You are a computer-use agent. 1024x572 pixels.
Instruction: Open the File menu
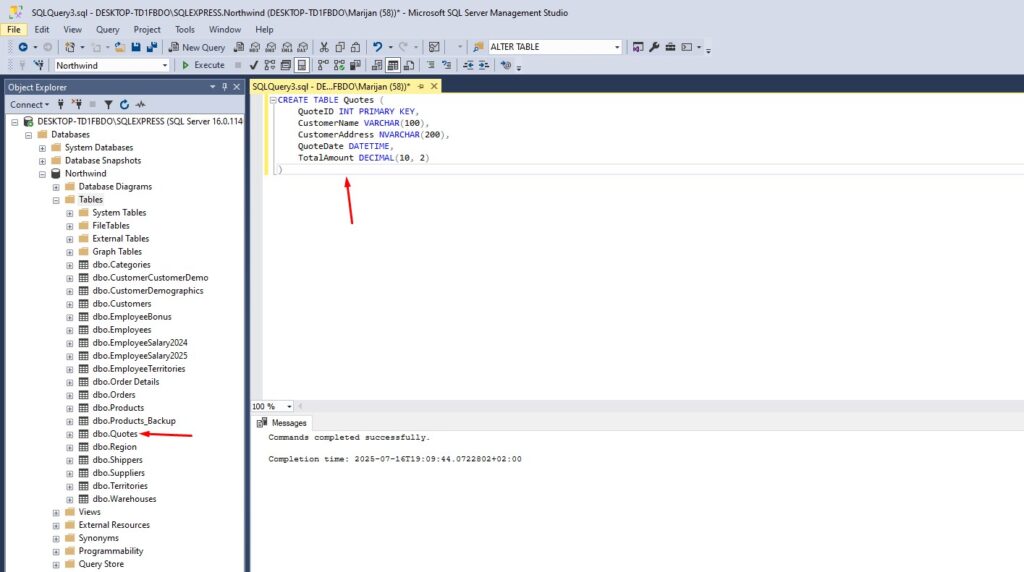coord(14,29)
